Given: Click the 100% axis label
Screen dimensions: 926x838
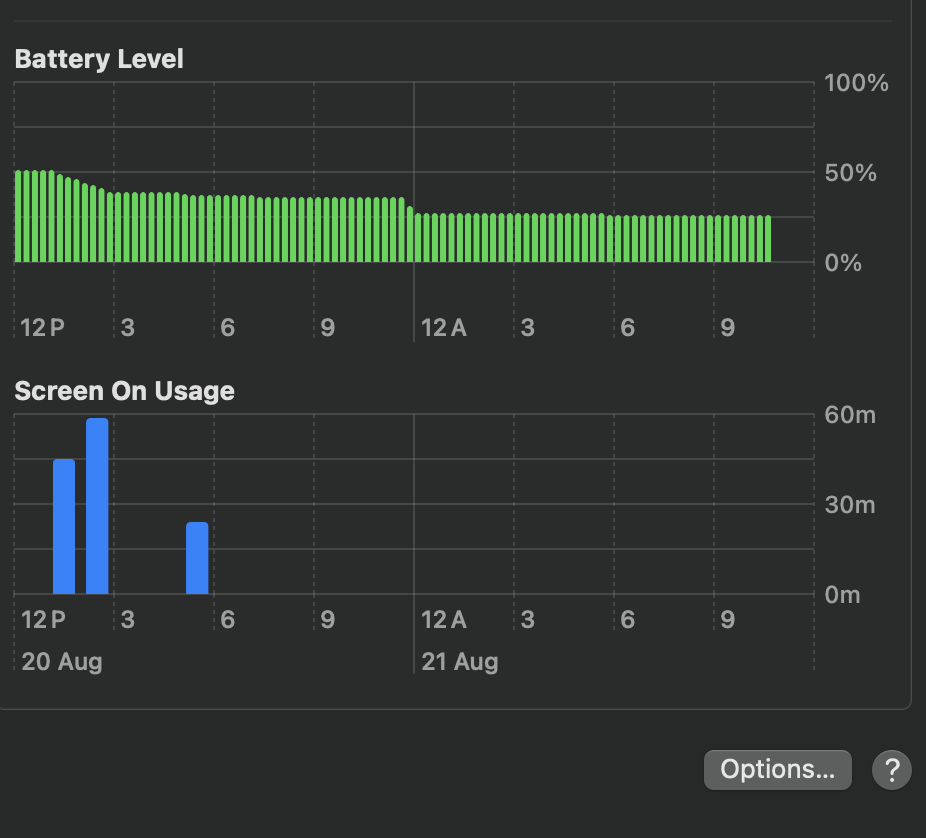Looking at the screenshot, I should click(856, 83).
